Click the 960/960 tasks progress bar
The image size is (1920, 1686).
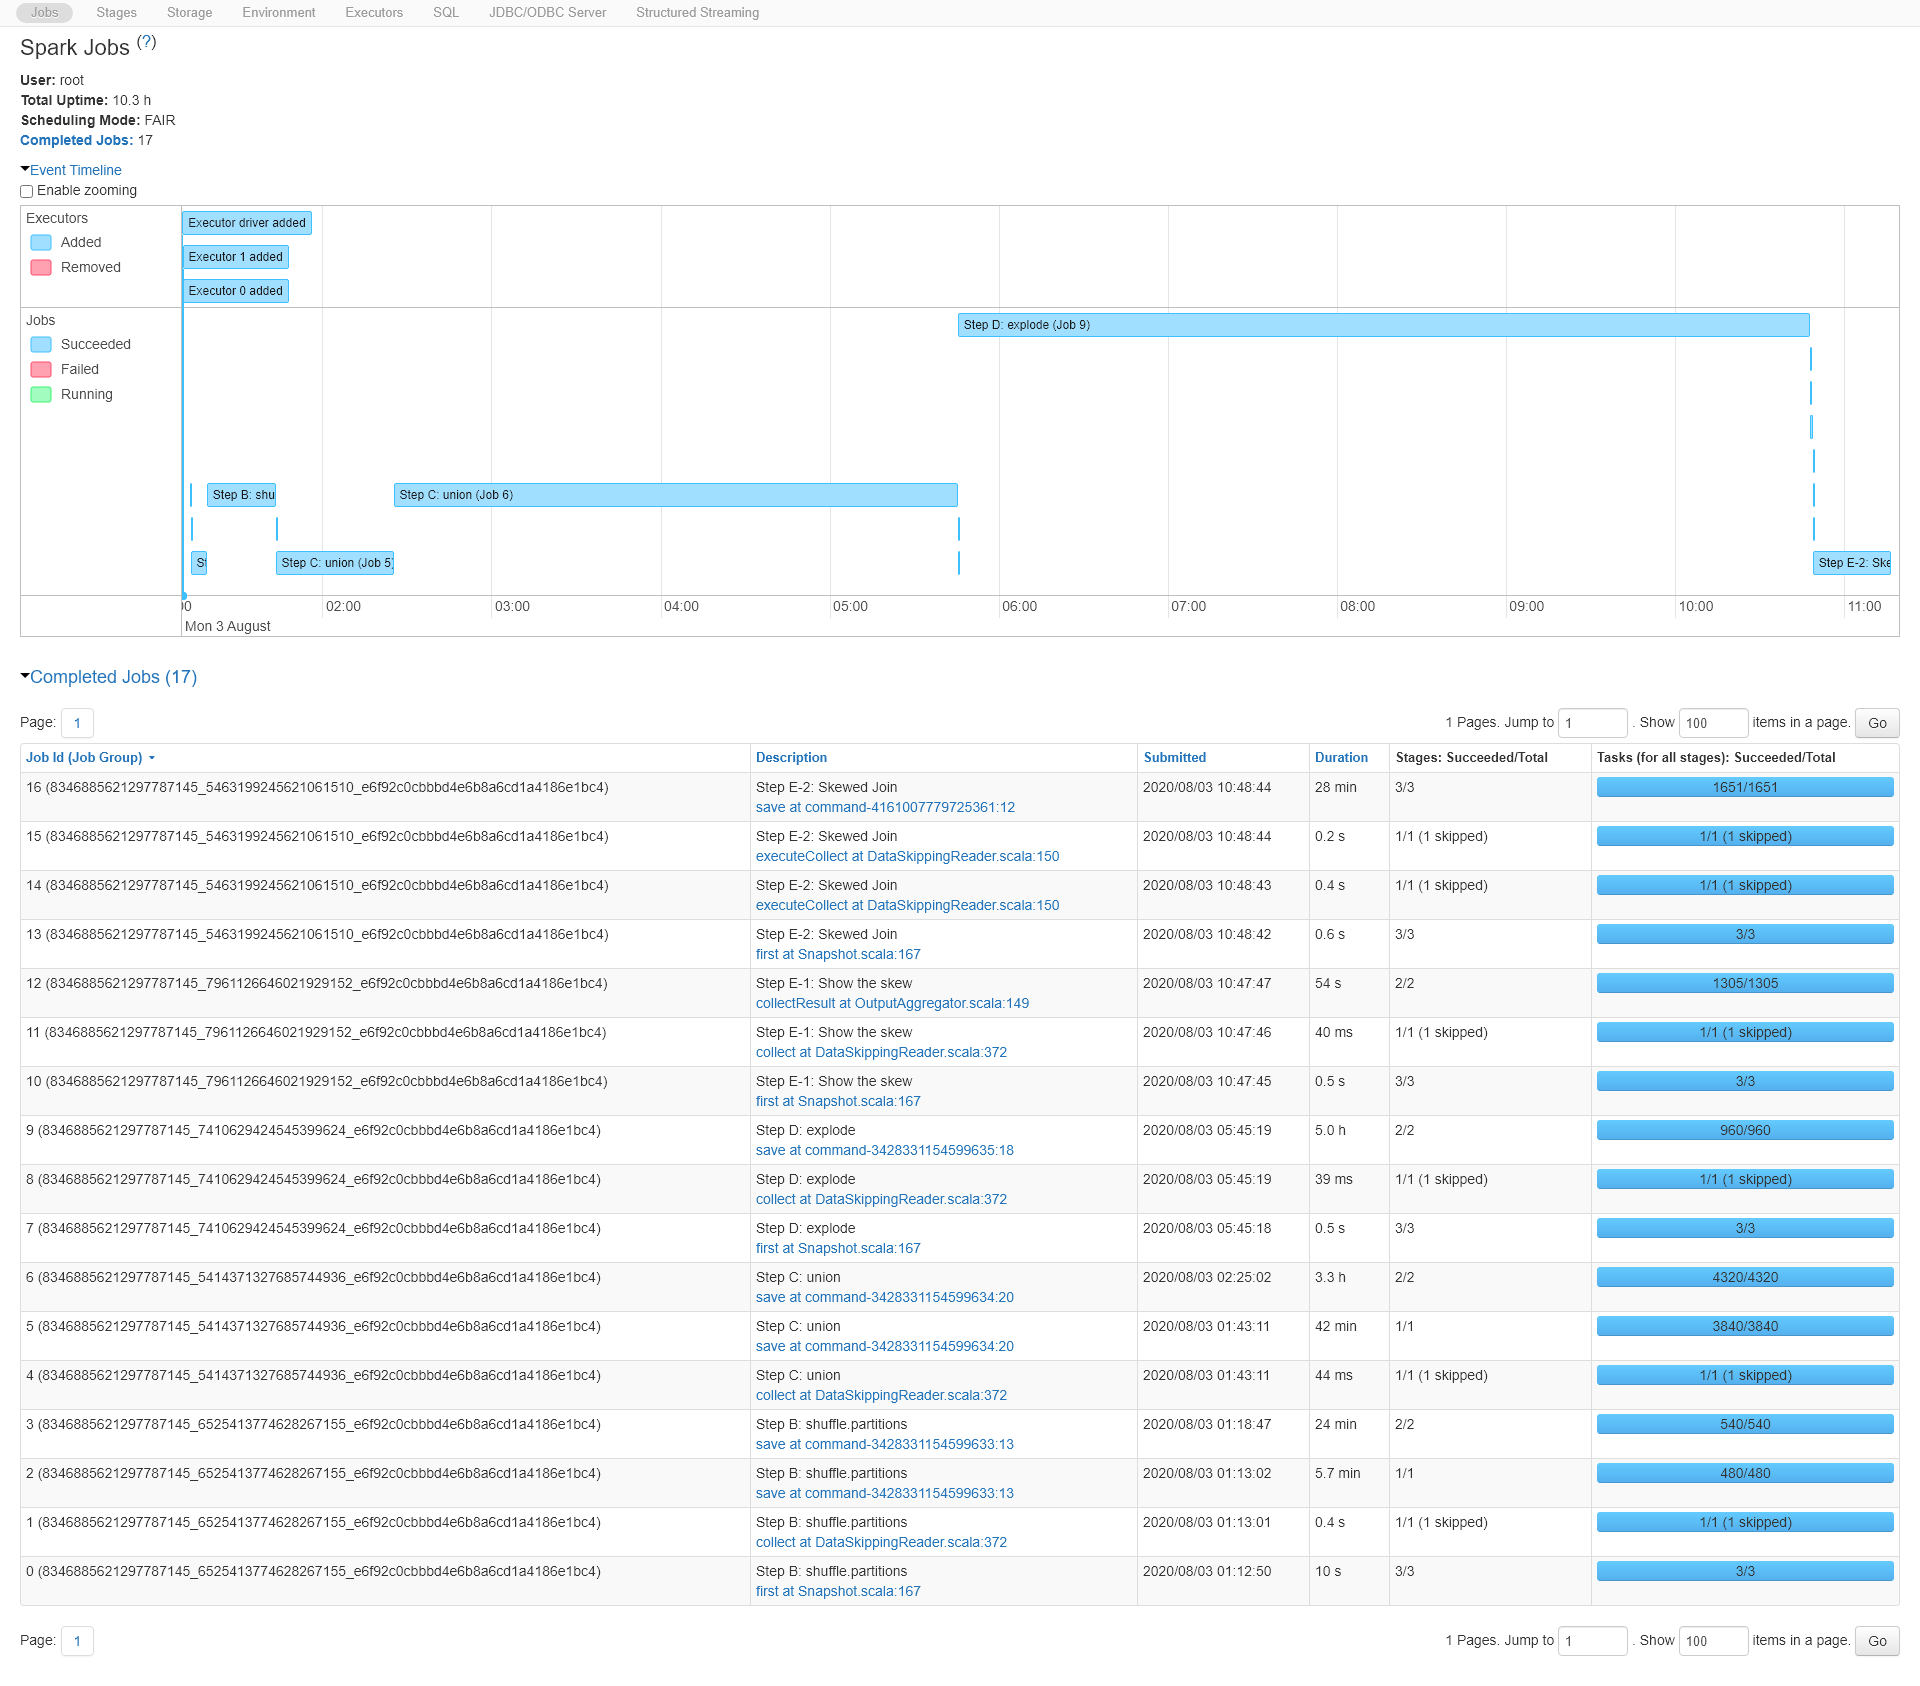coord(1745,1130)
